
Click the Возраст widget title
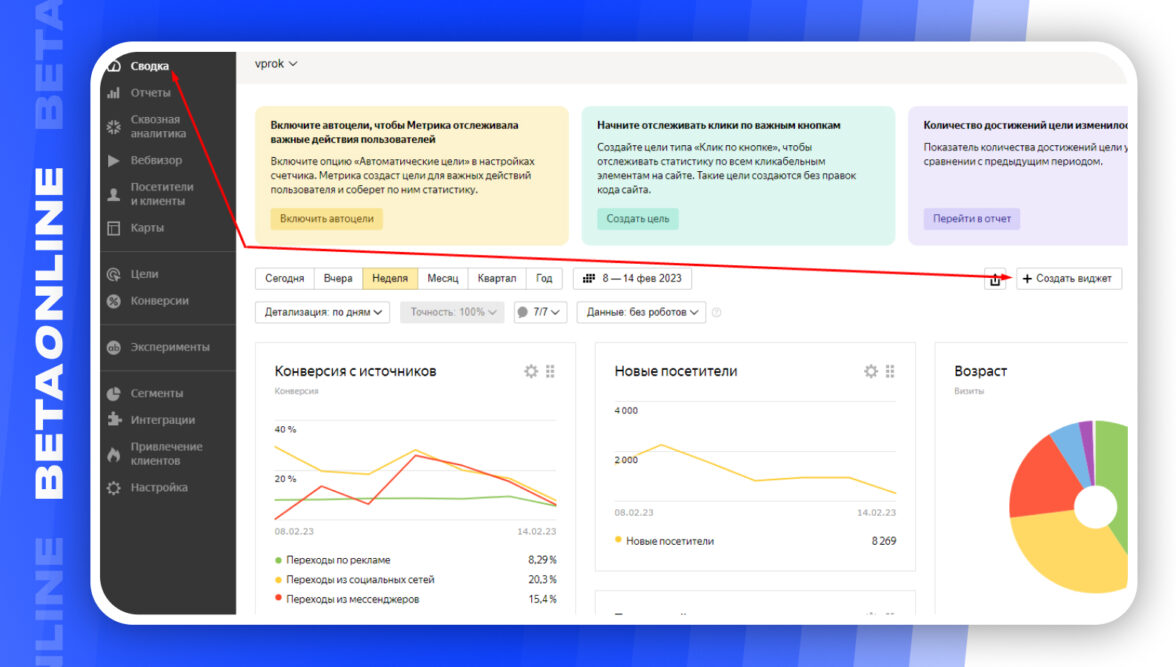980,371
